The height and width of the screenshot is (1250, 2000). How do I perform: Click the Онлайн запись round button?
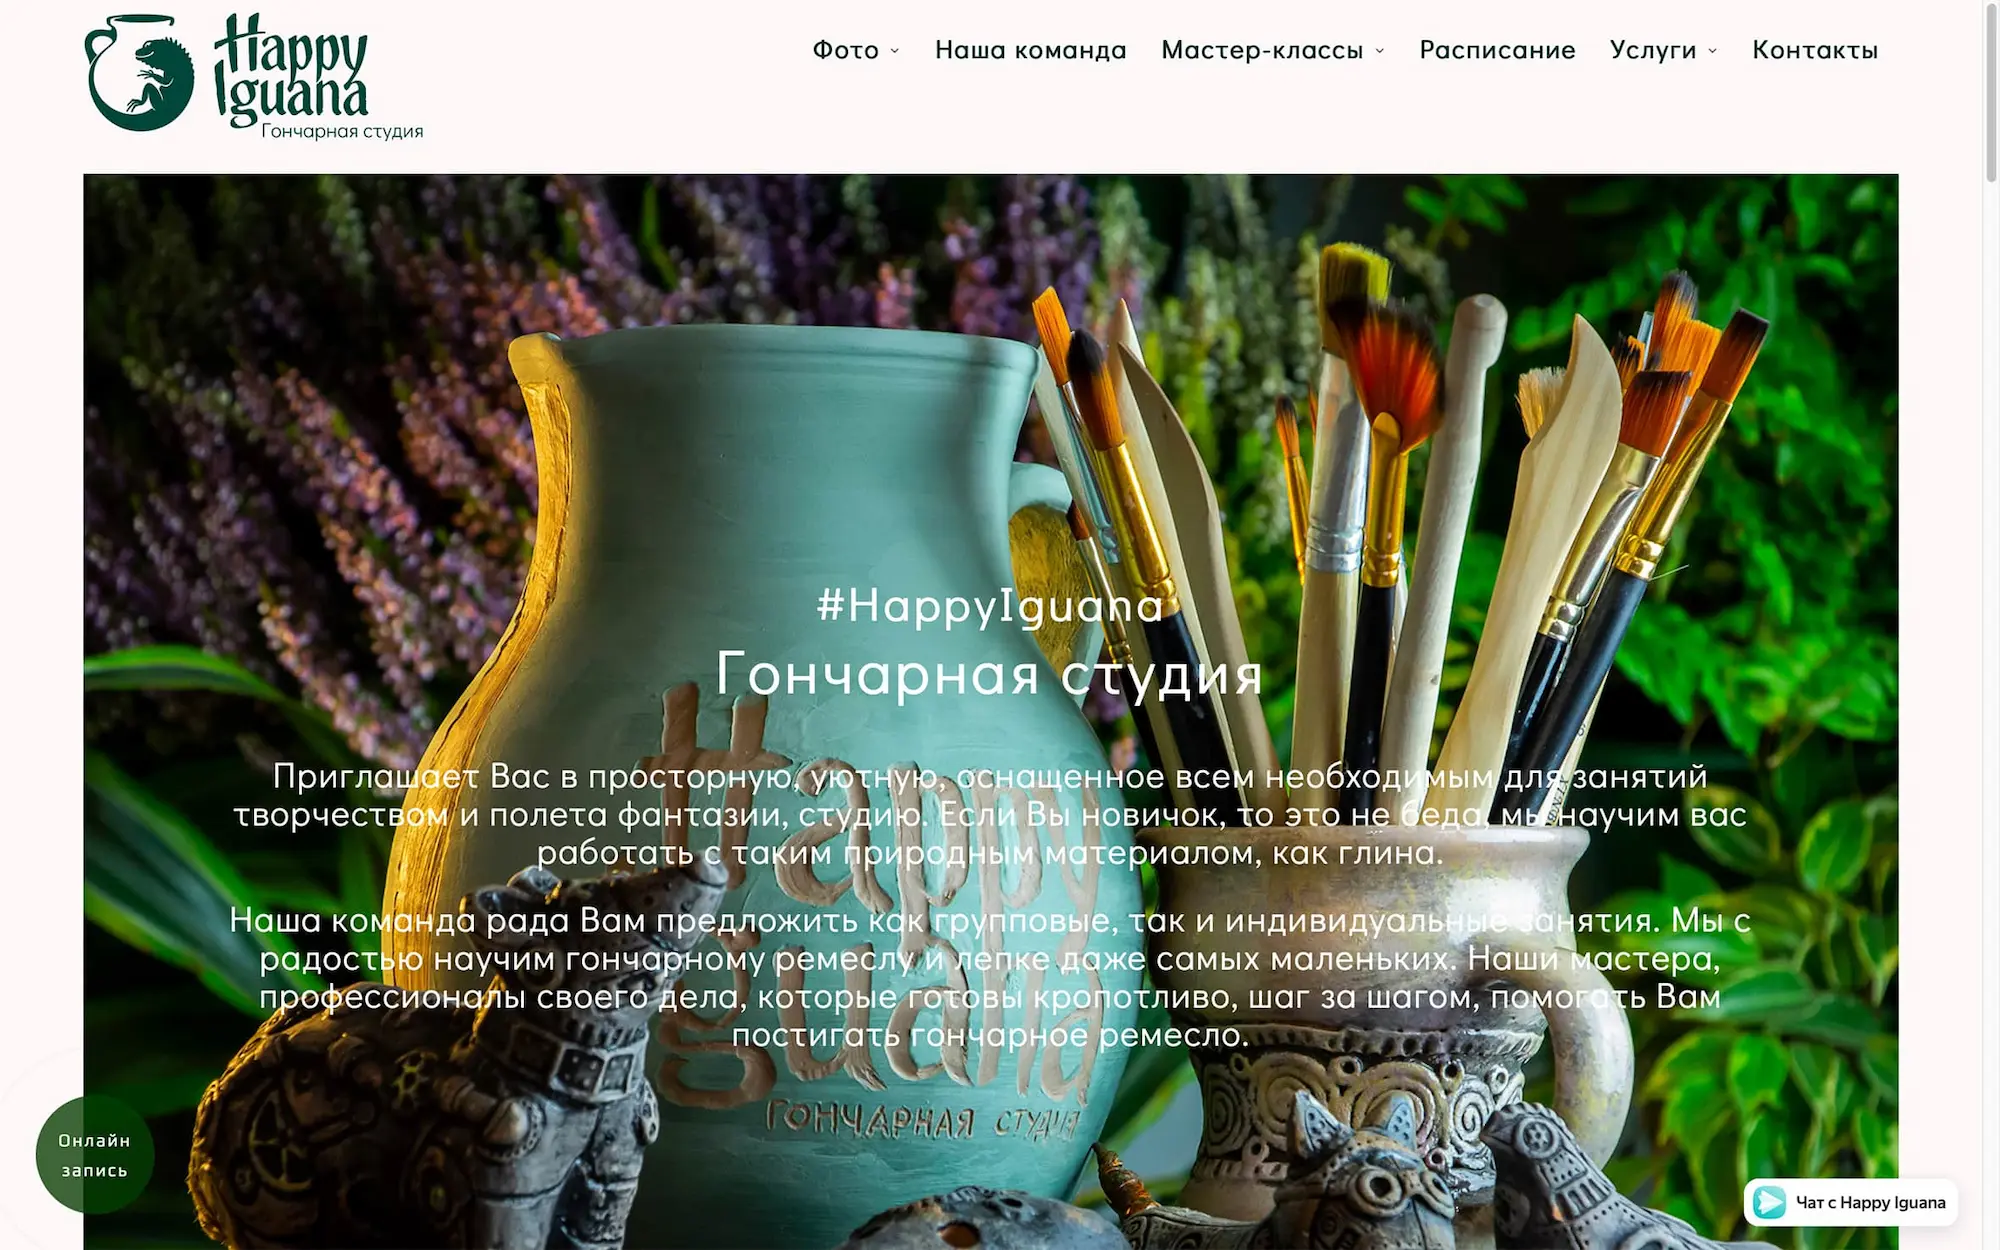click(x=95, y=1154)
